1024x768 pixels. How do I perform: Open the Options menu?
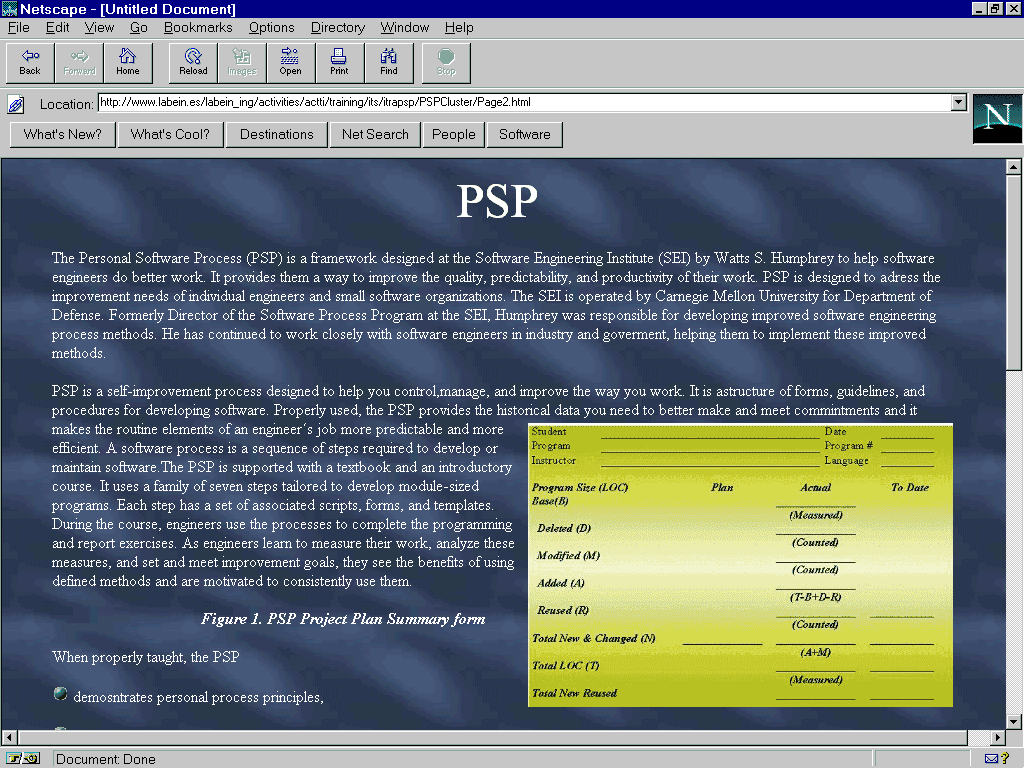(x=272, y=27)
